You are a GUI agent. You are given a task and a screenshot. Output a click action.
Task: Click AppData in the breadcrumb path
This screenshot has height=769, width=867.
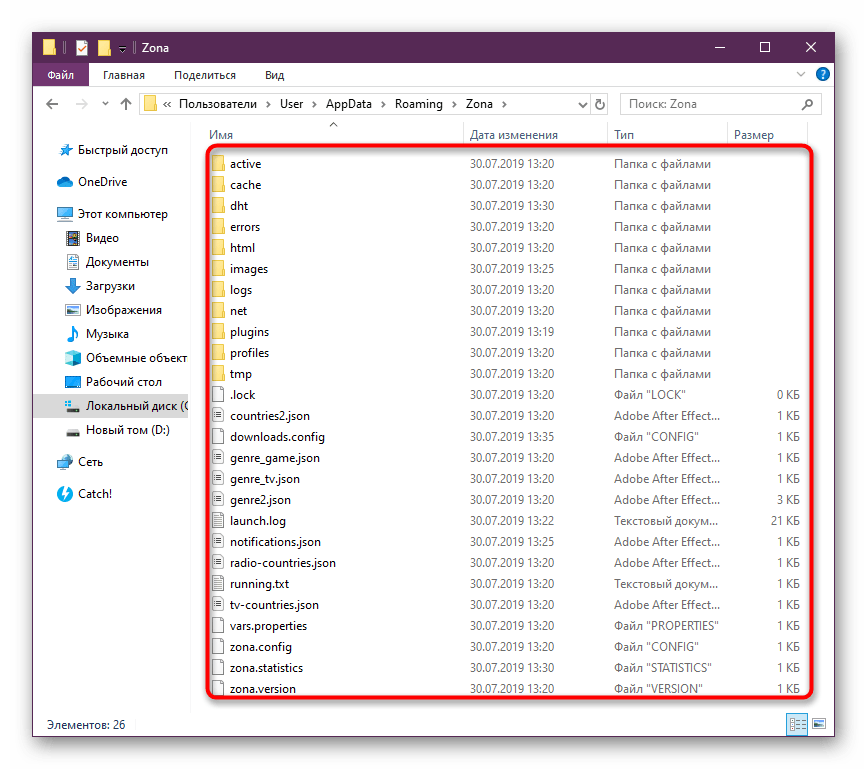349,104
